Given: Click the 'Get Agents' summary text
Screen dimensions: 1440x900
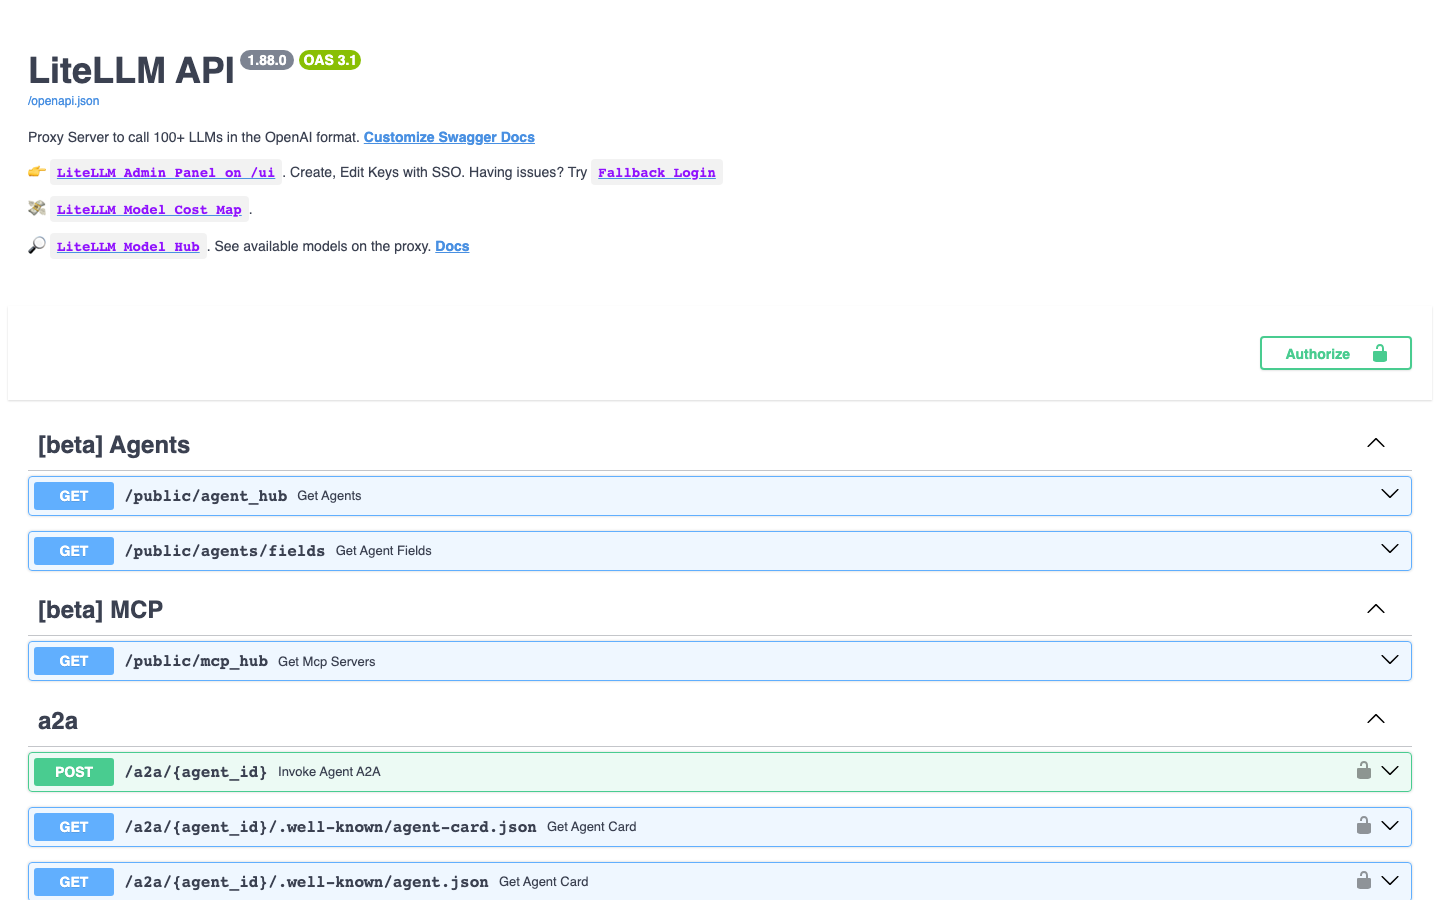Looking at the screenshot, I should pyautogui.click(x=329, y=496).
